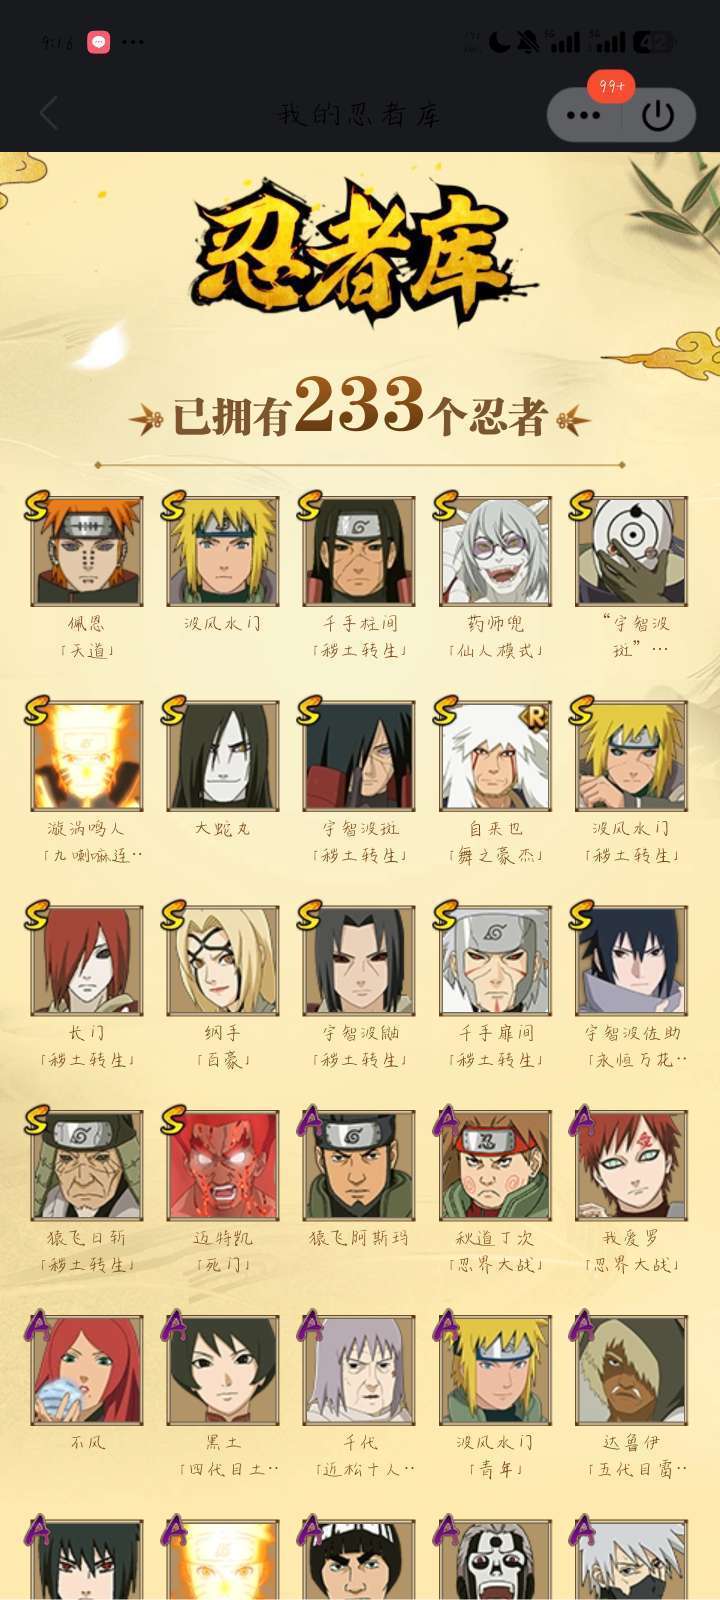Tap the power close mini-program icon
This screenshot has height=1600, width=720.
658,116
